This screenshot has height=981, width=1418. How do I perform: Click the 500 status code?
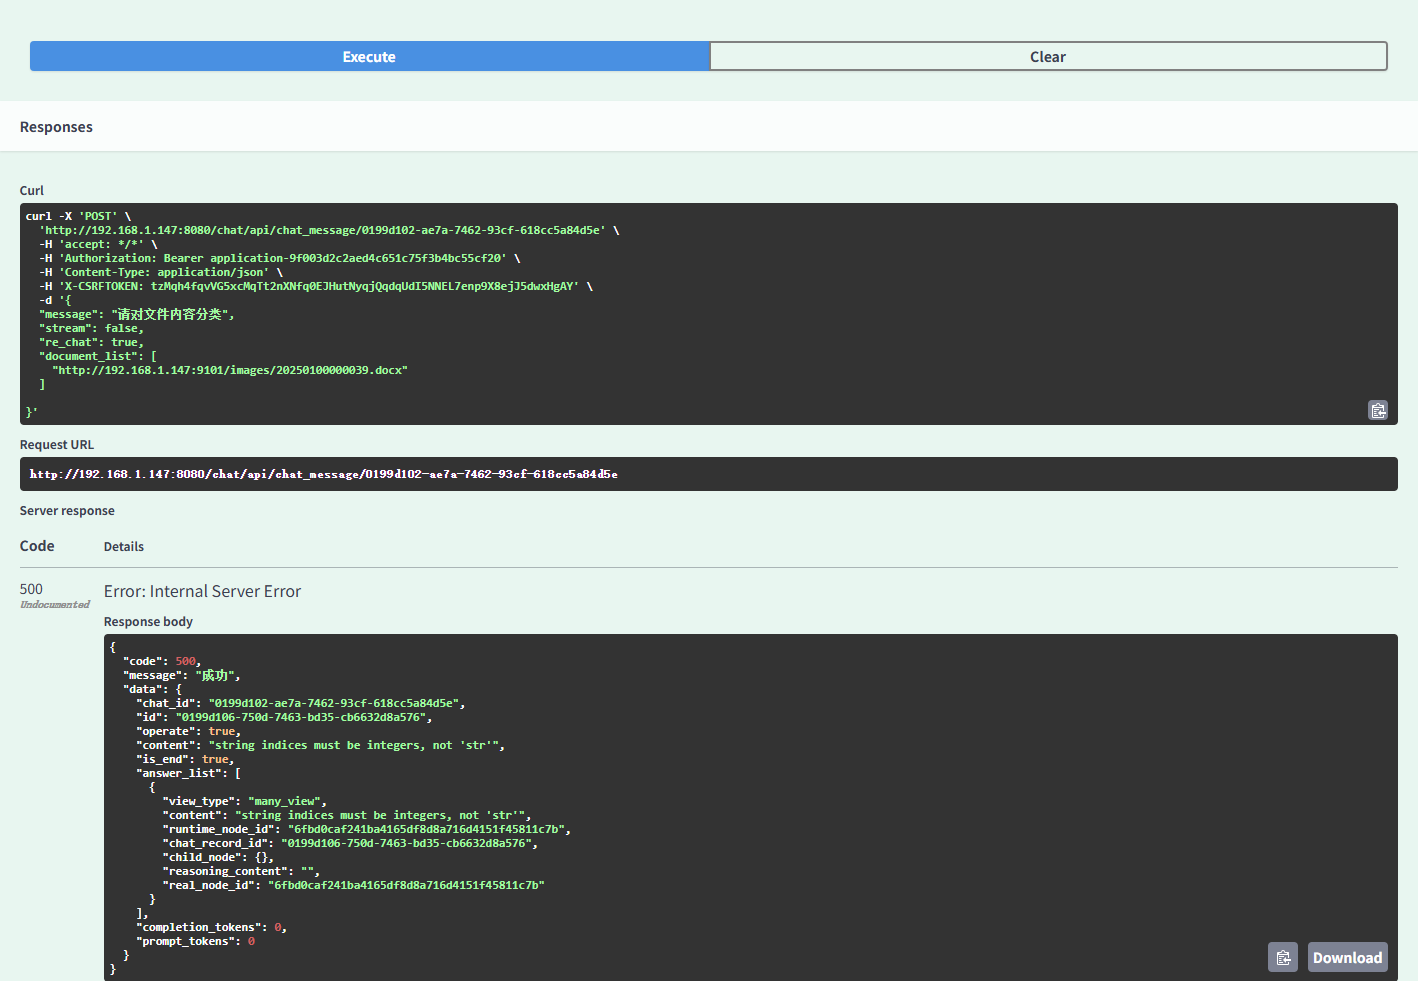[31, 589]
